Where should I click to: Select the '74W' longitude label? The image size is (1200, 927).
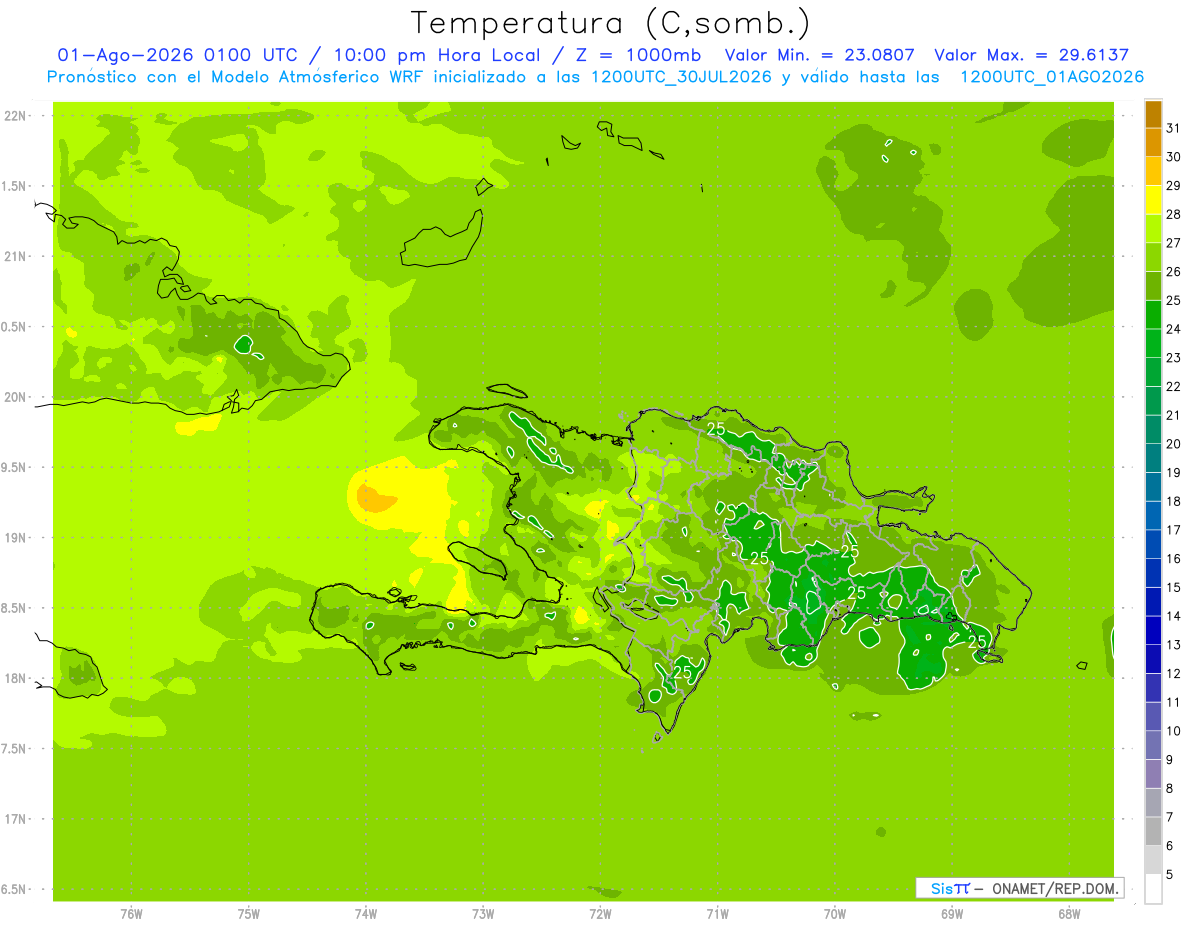[x=366, y=914]
